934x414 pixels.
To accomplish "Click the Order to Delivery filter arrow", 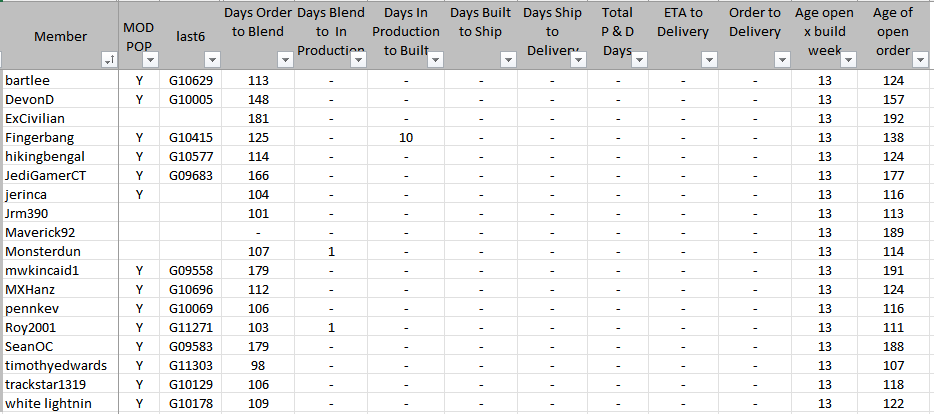I will coord(780,61).
